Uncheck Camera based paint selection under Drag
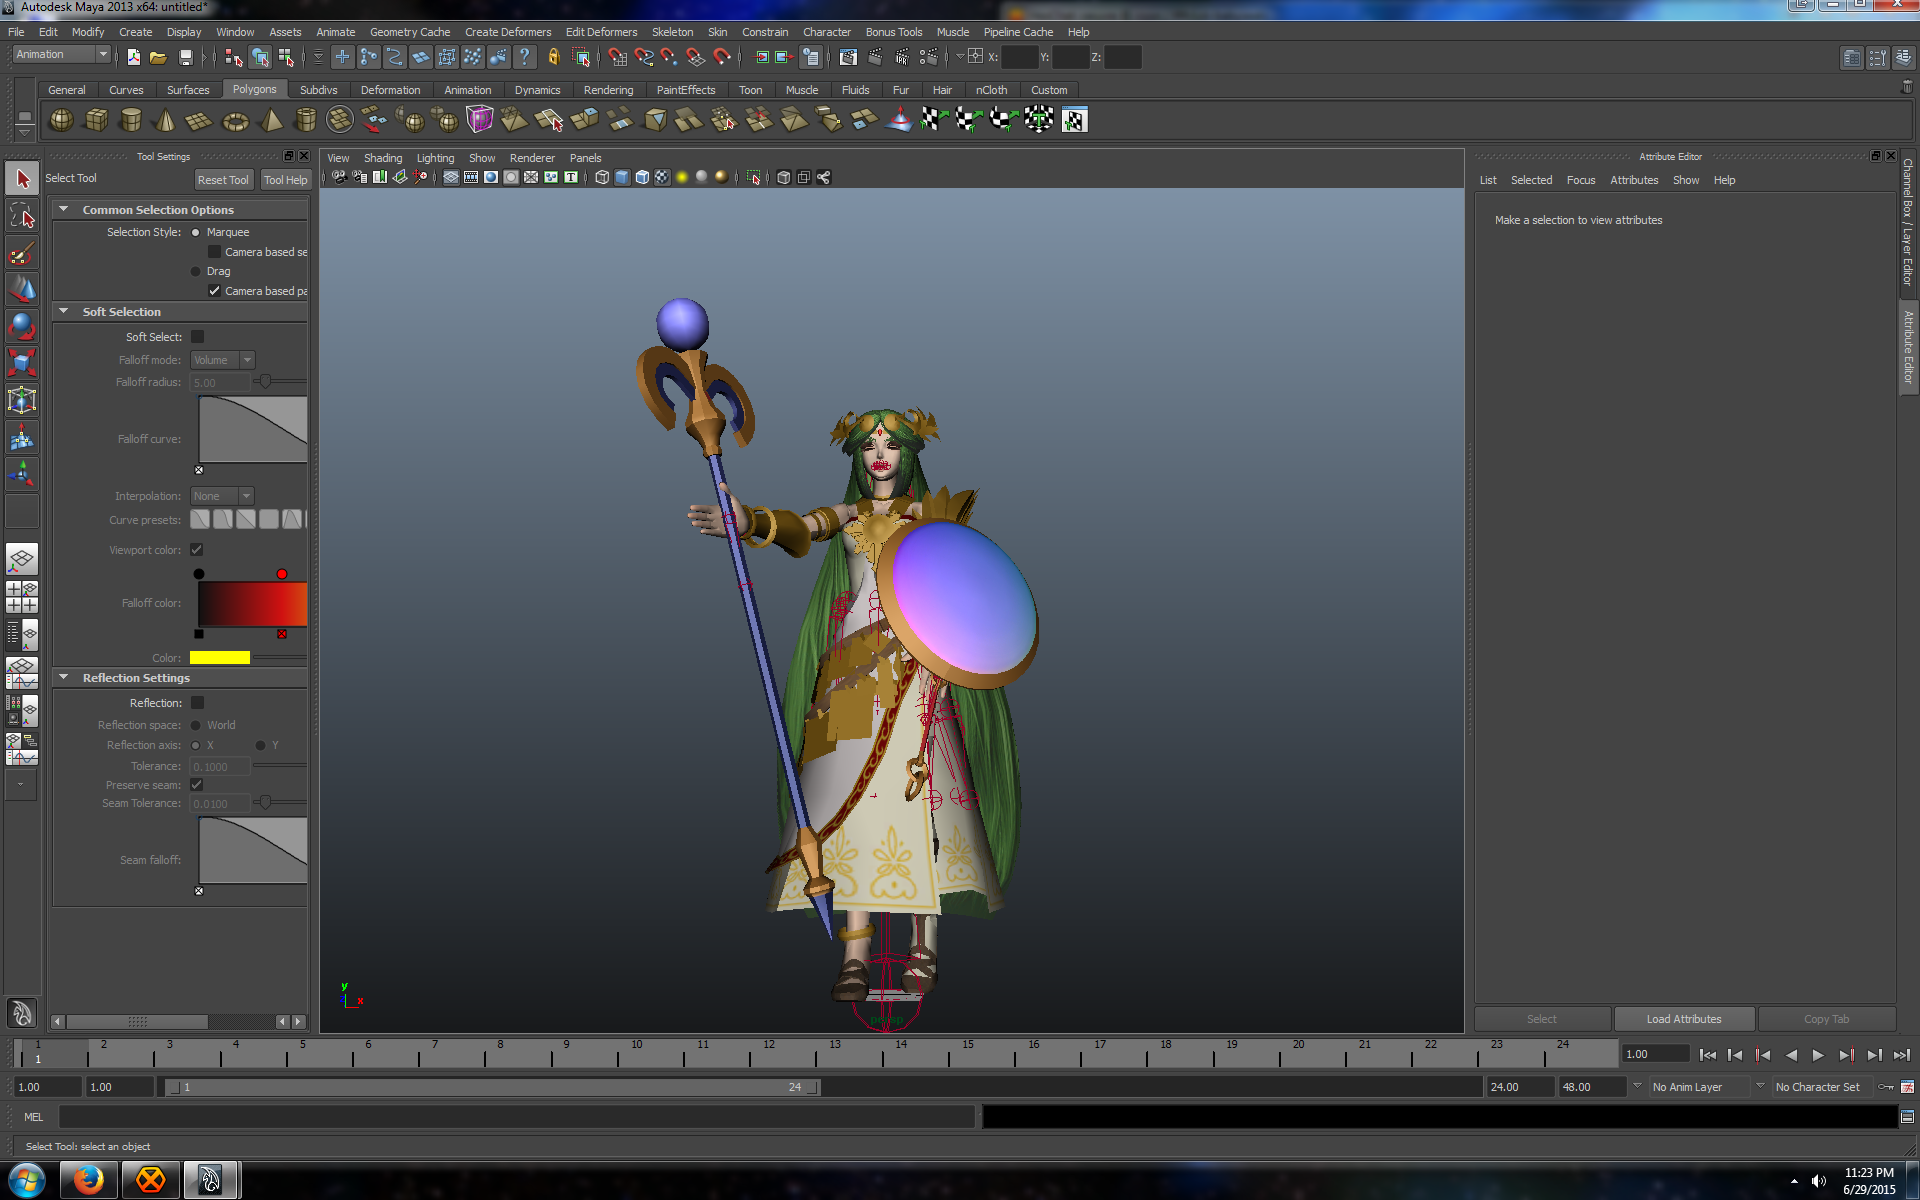Viewport: 1920px width, 1200px height. click(214, 291)
